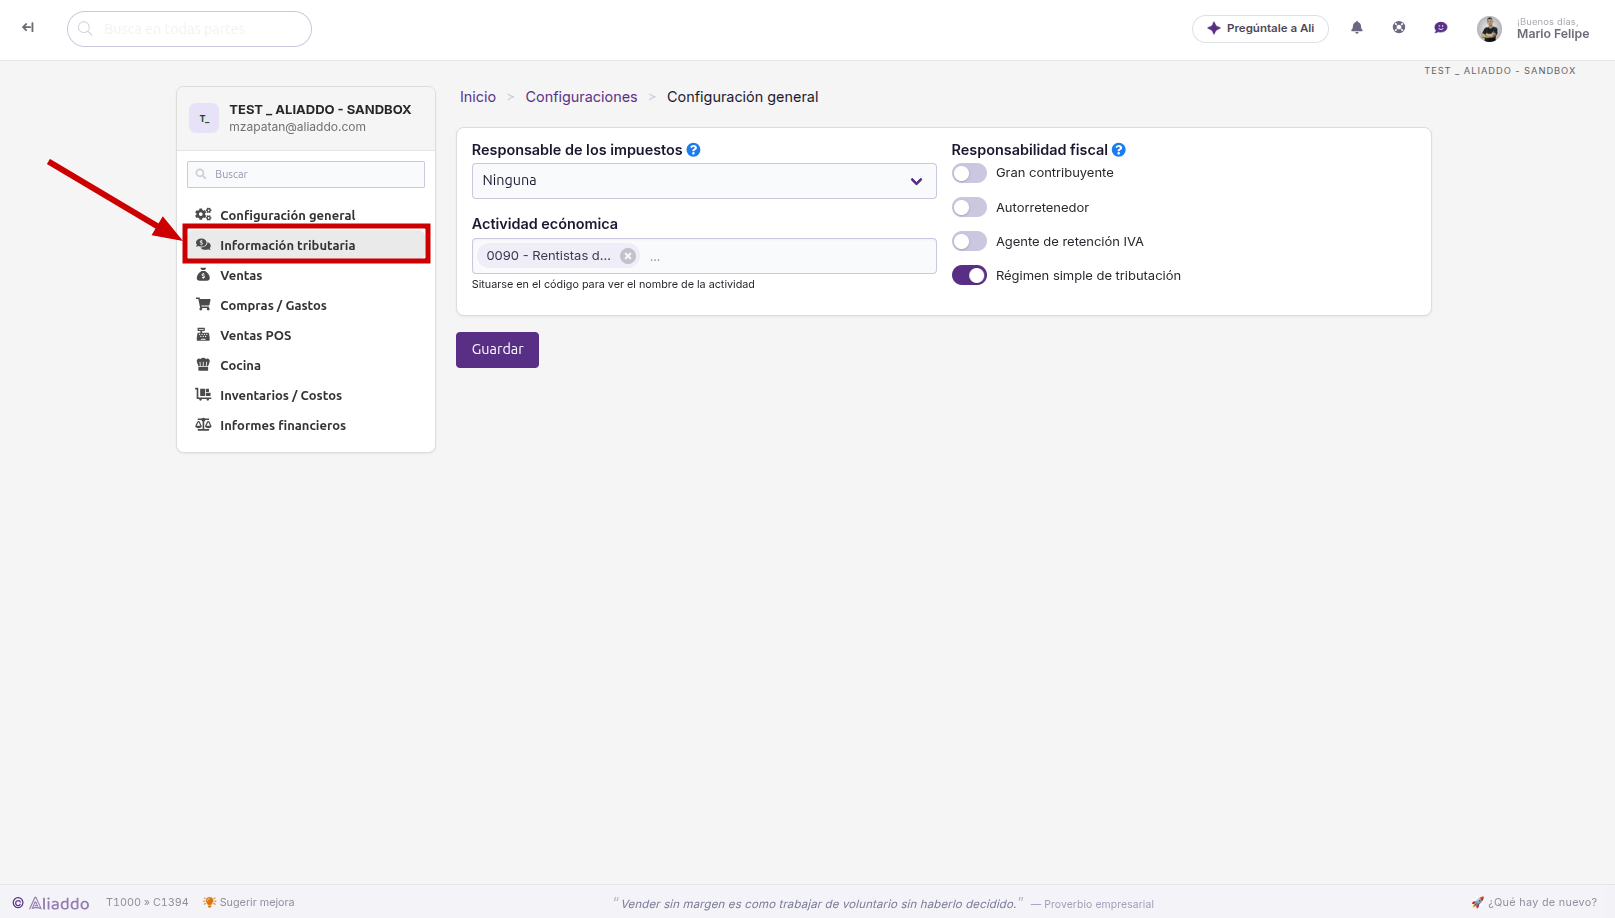Open the notifications bell
The width and height of the screenshot is (1615, 918).
1357,28
